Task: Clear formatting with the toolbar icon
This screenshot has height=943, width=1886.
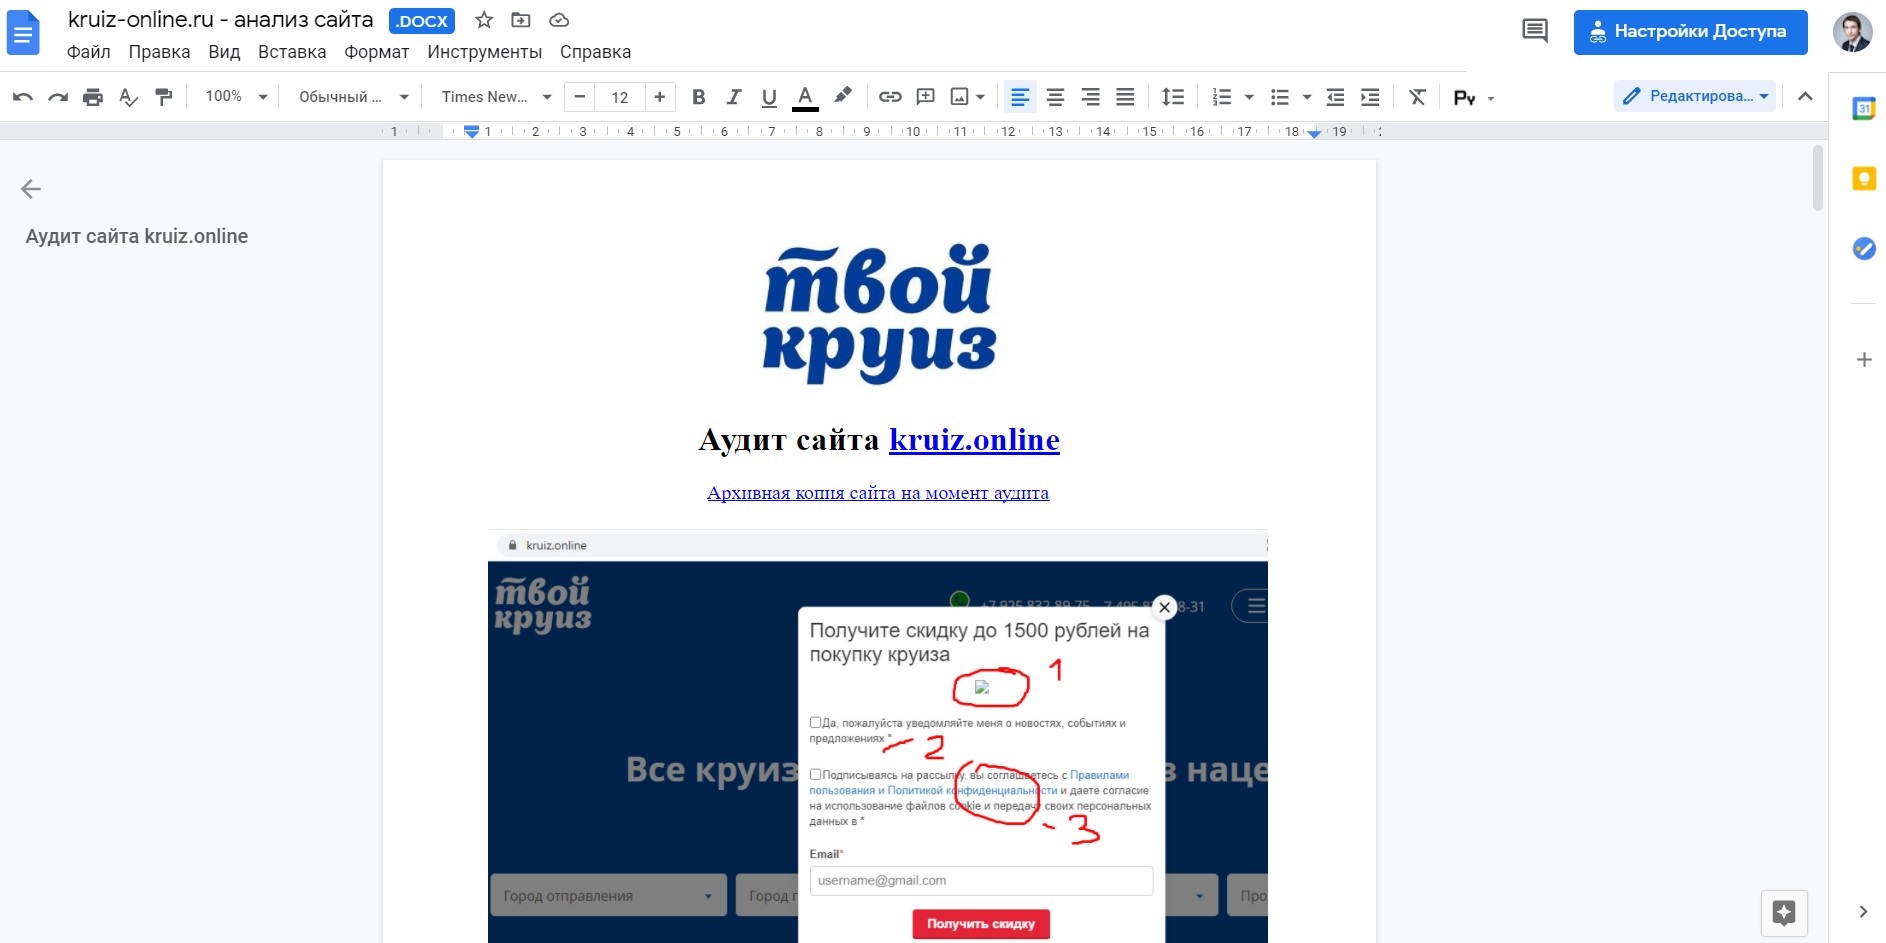Action: click(x=1417, y=96)
